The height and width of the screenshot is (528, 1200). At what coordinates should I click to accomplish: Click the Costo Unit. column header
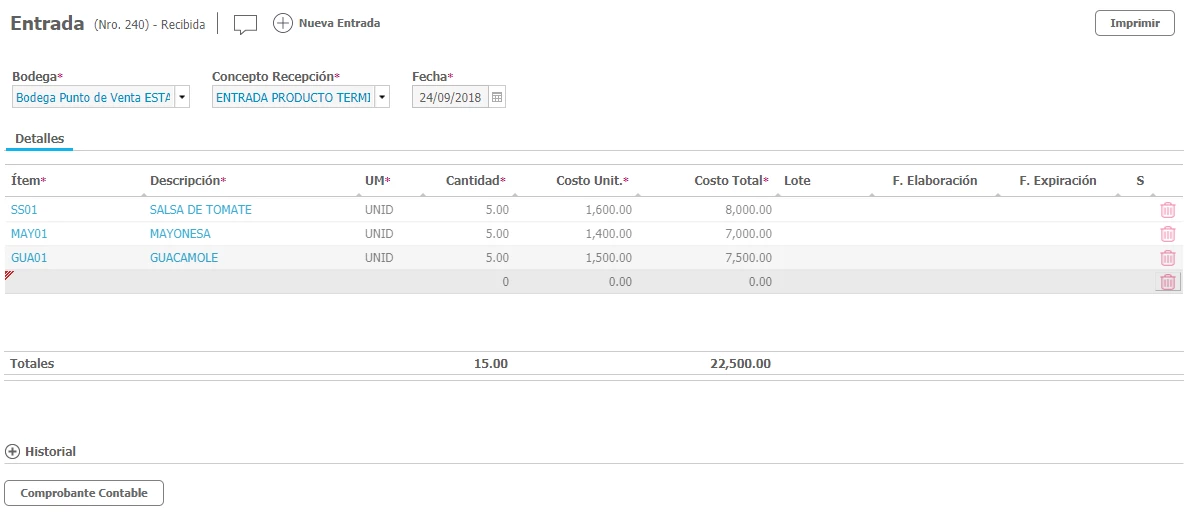coord(590,181)
